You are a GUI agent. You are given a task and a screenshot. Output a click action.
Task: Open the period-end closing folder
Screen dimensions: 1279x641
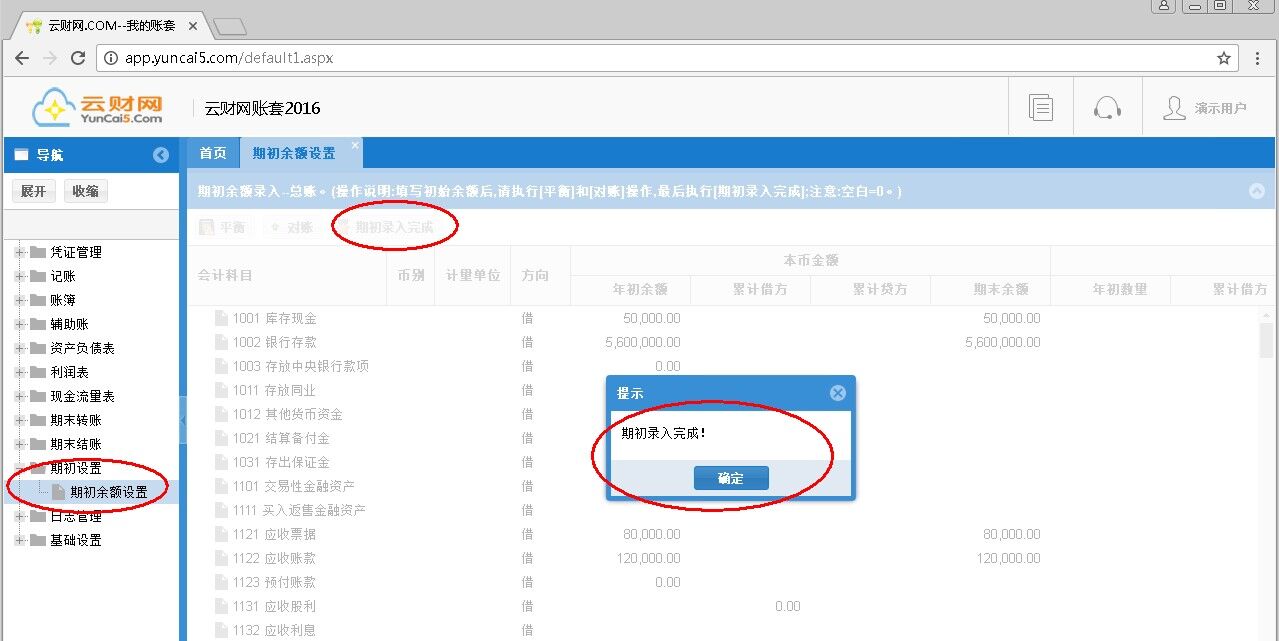[75, 444]
